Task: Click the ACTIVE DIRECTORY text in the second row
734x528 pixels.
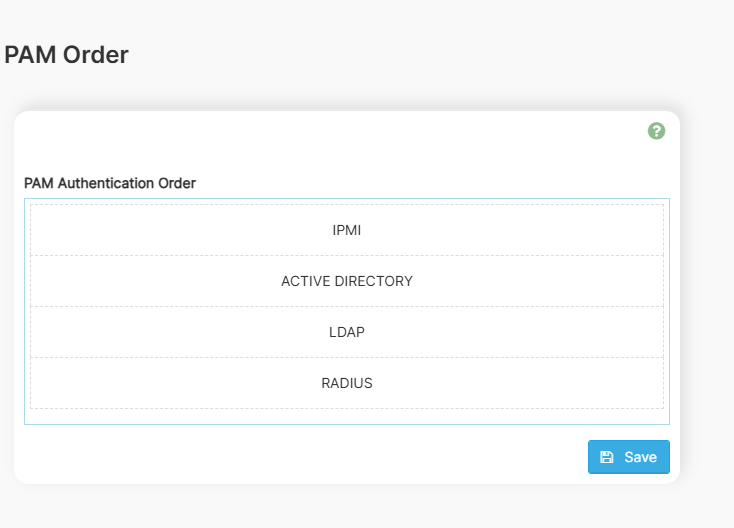Action: click(347, 281)
